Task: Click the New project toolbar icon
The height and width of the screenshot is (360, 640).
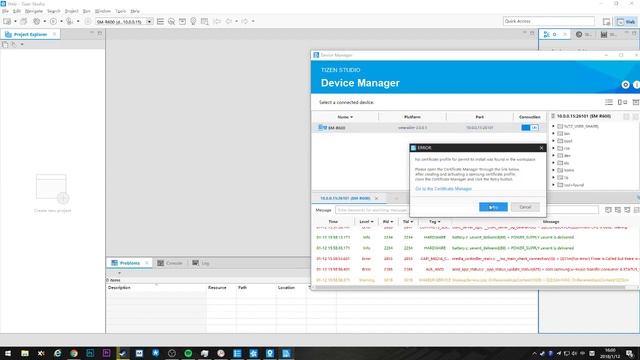Action: coord(7,21)
